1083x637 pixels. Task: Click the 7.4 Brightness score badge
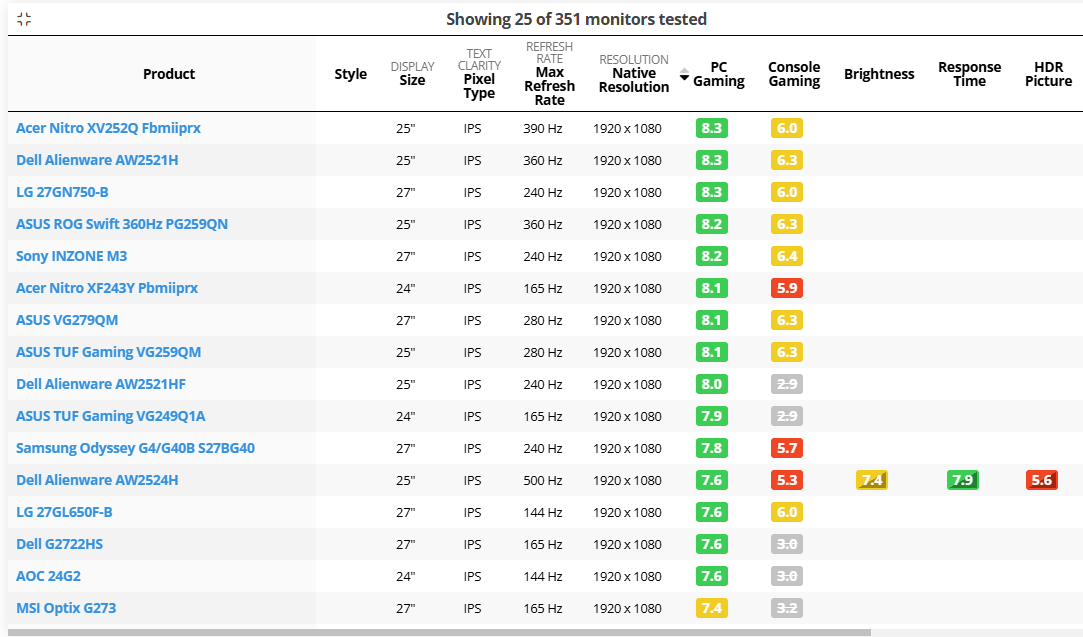tap(872, 480)
